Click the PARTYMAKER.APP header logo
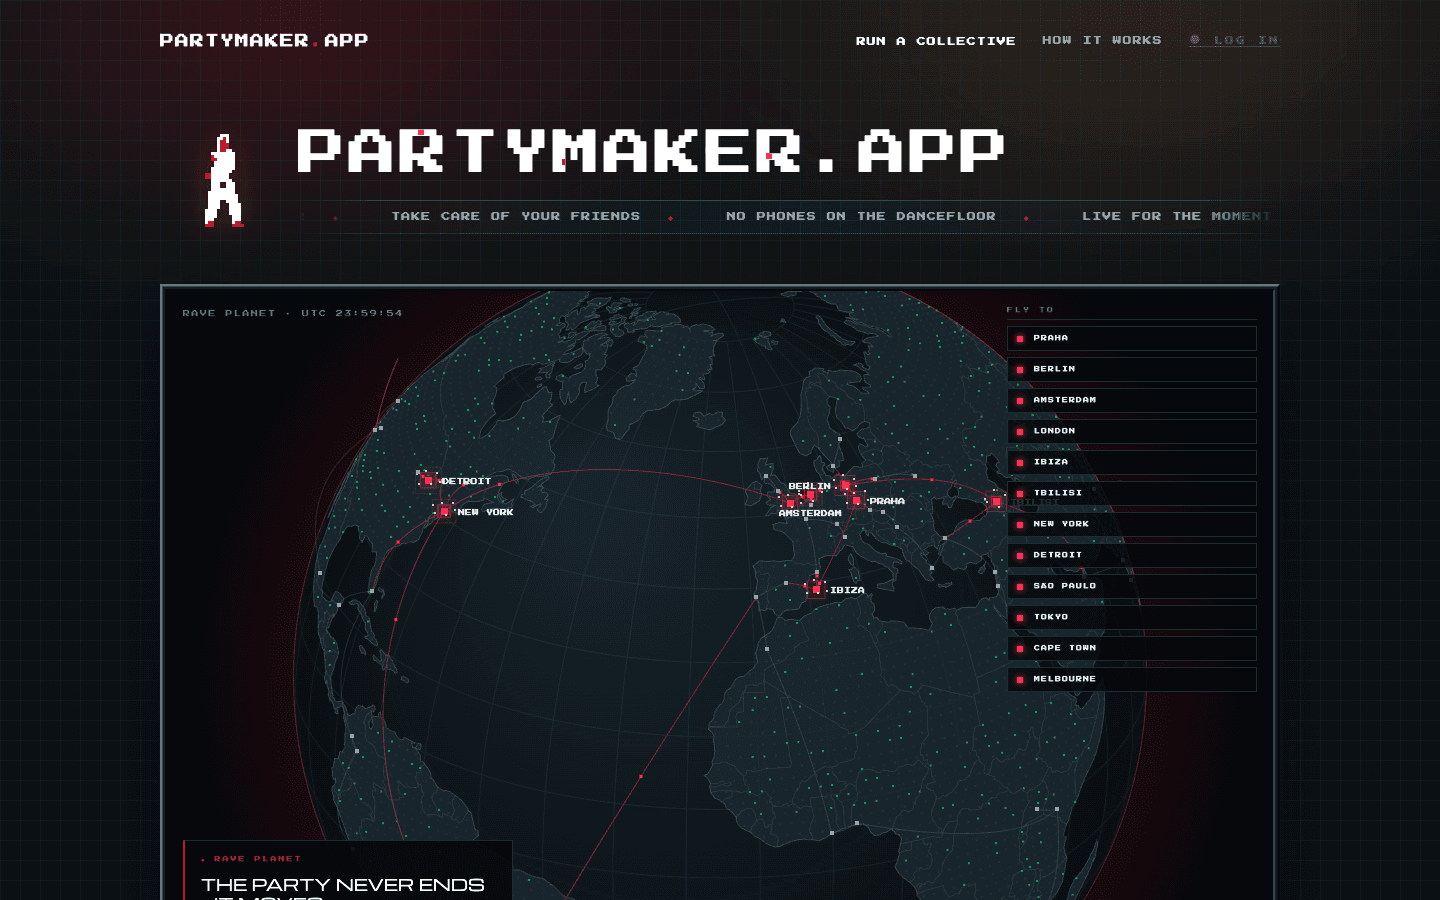This screenshot has height=900, width=1440. (x=264, y=40)
